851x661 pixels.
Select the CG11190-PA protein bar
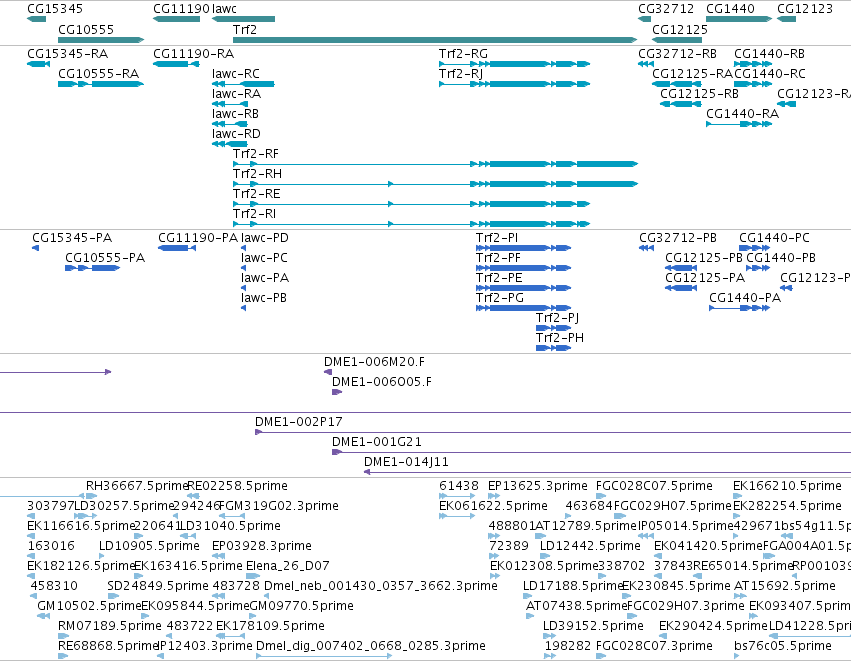point(177,248)
